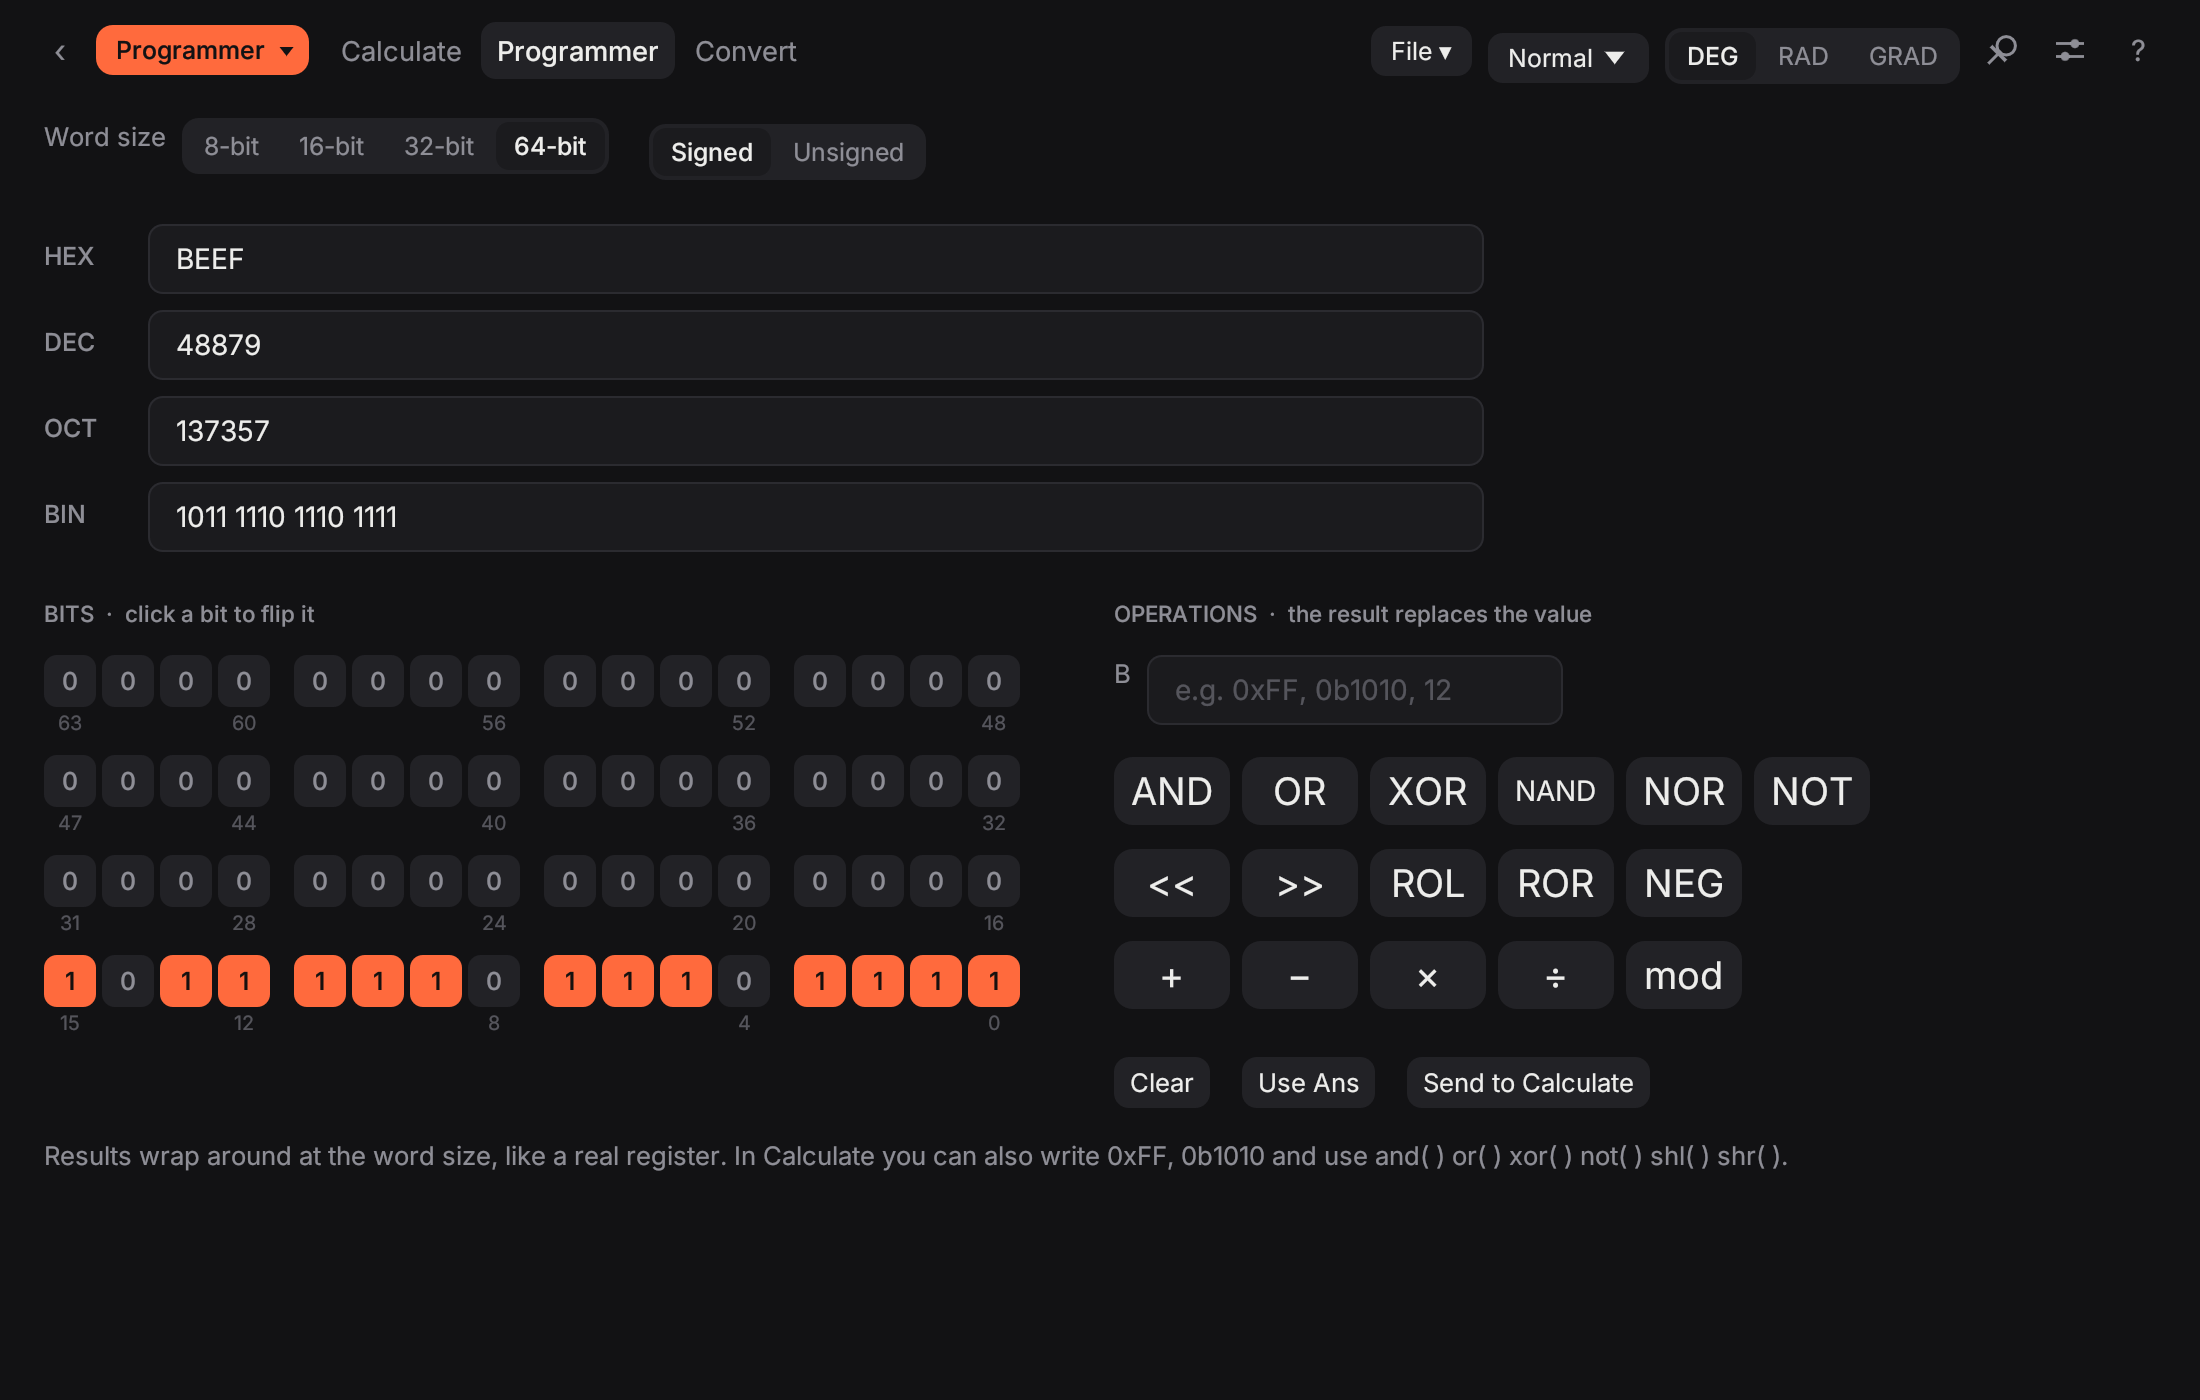Click the divide ÷ operation

pos(1556,976)
